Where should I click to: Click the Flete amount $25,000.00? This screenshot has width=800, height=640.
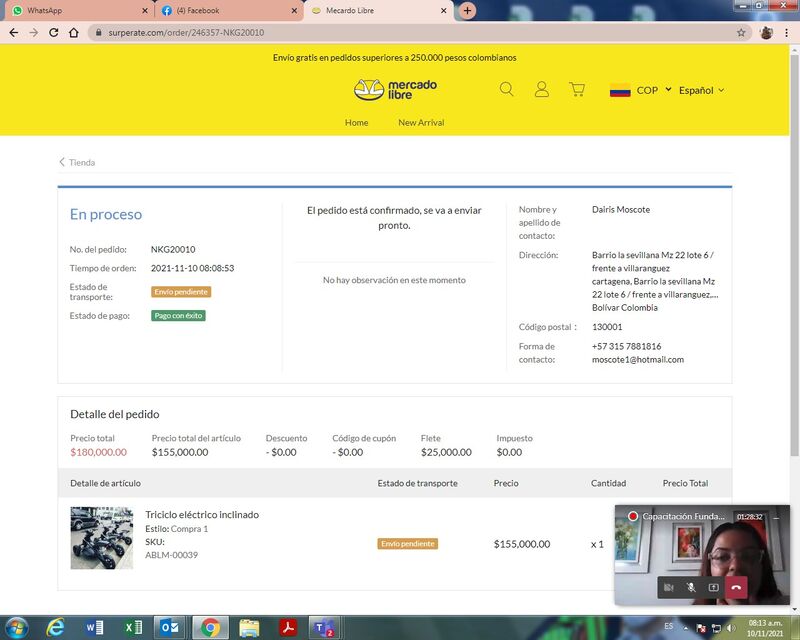pyautogui.click(x=446, y=452)
